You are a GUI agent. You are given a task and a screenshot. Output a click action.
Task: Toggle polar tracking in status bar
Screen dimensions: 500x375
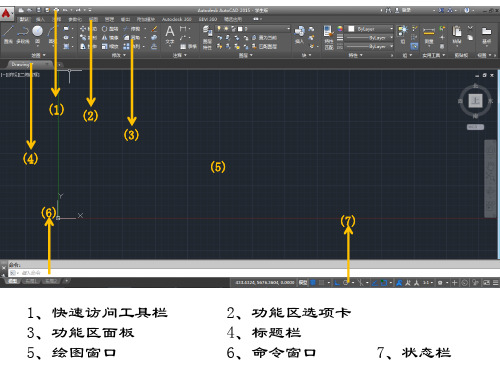(x=346, y=283)
